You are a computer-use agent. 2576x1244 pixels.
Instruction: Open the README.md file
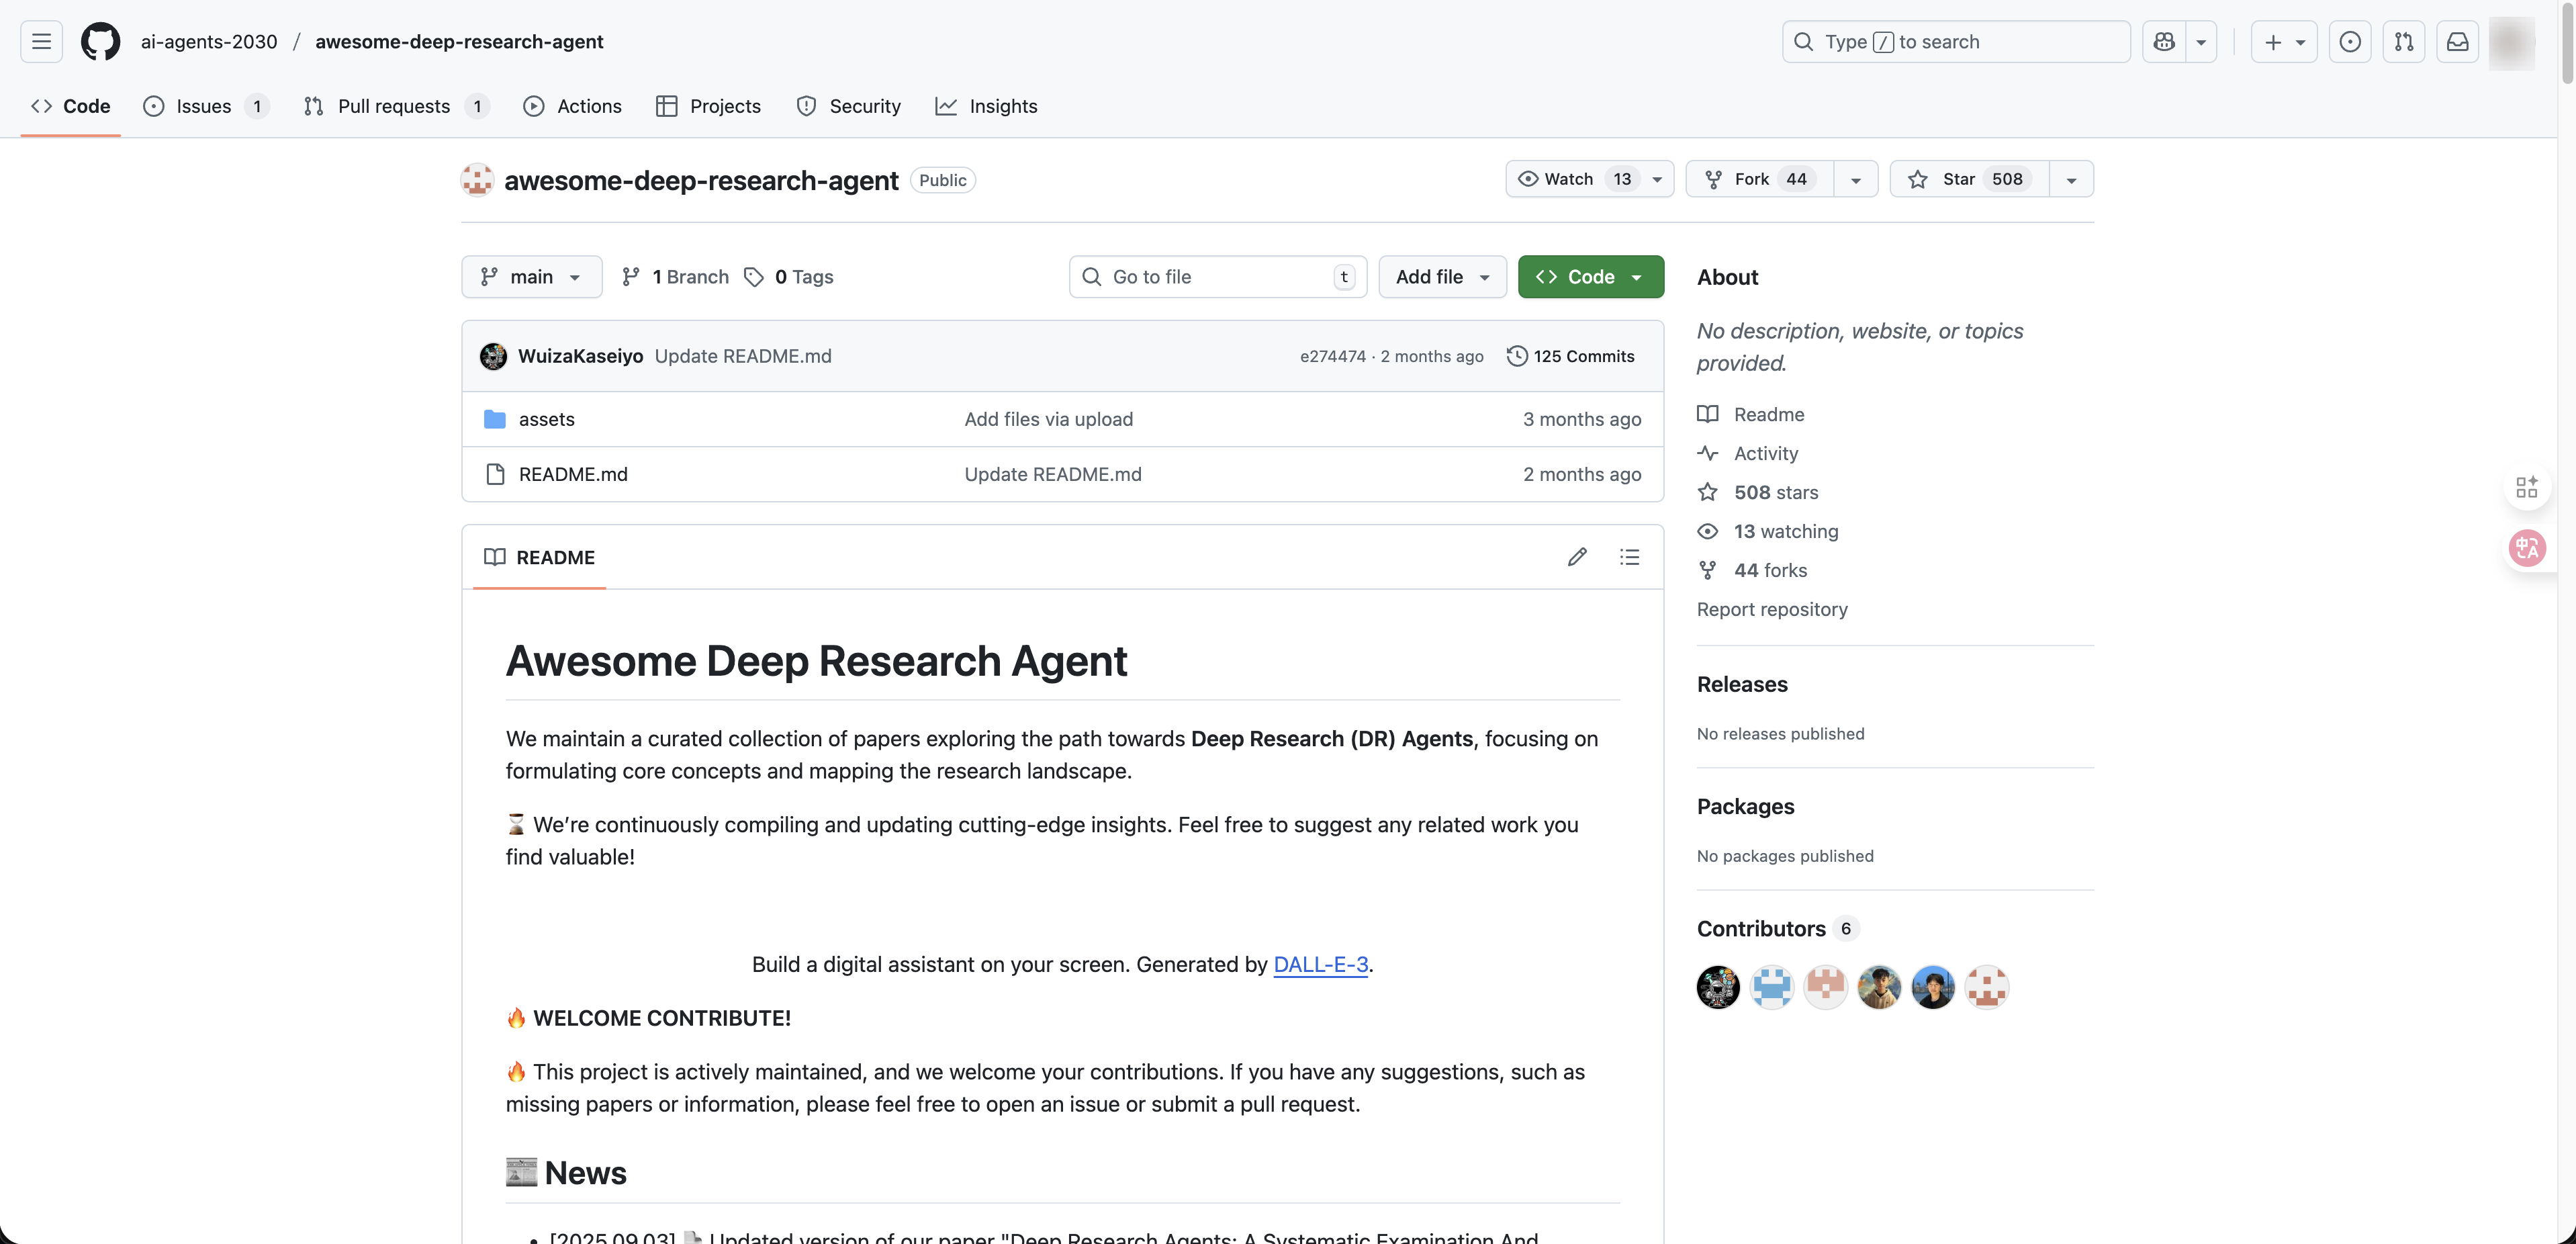point(573,474)
